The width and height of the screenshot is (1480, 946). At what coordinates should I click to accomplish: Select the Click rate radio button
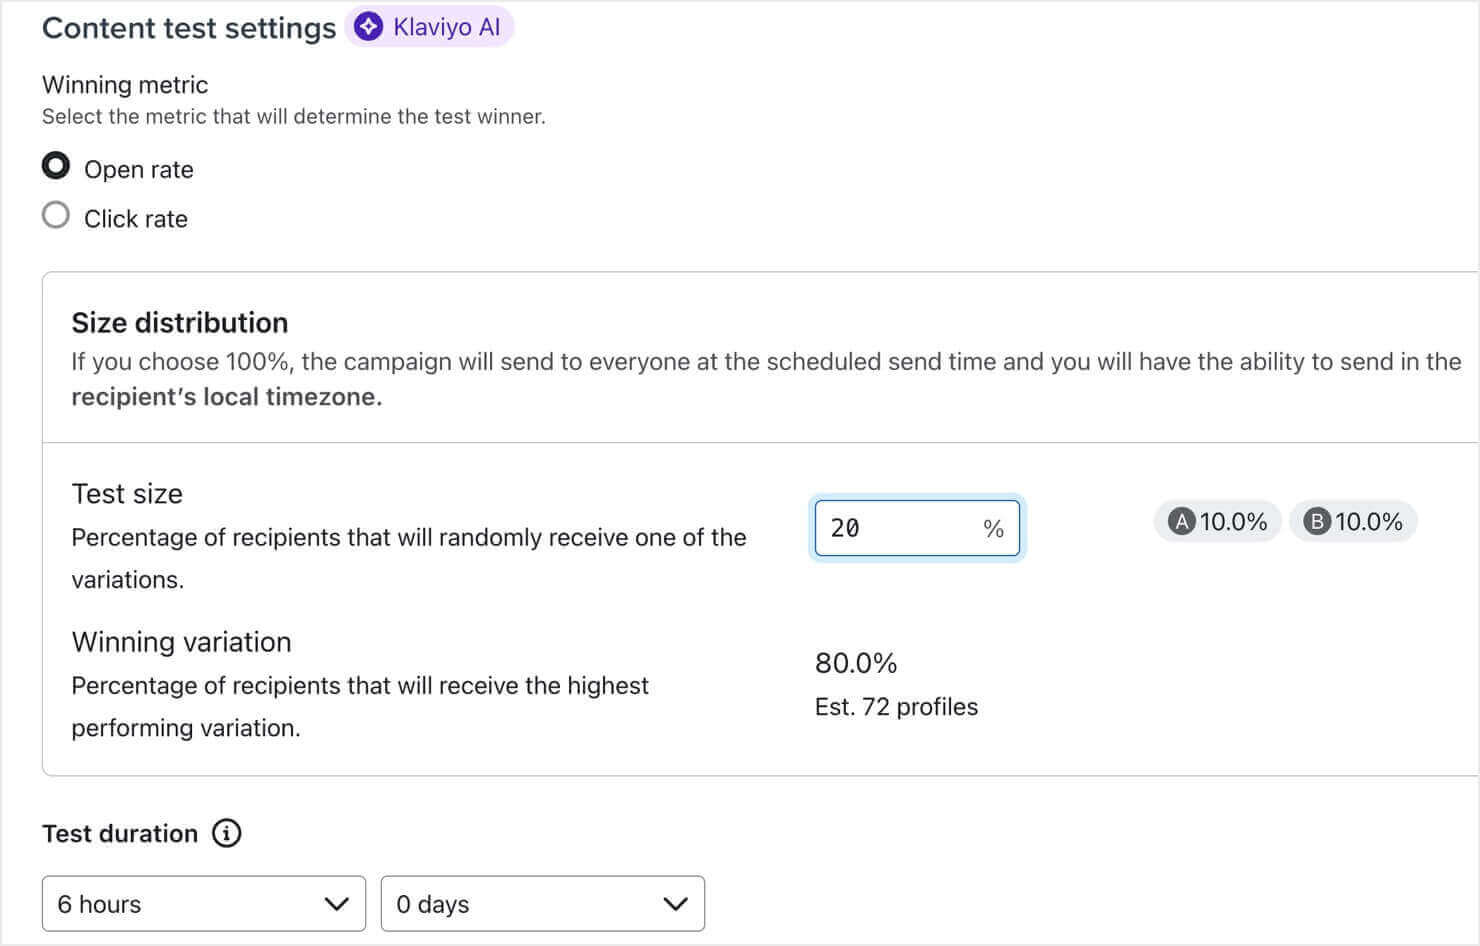[55, 214]
